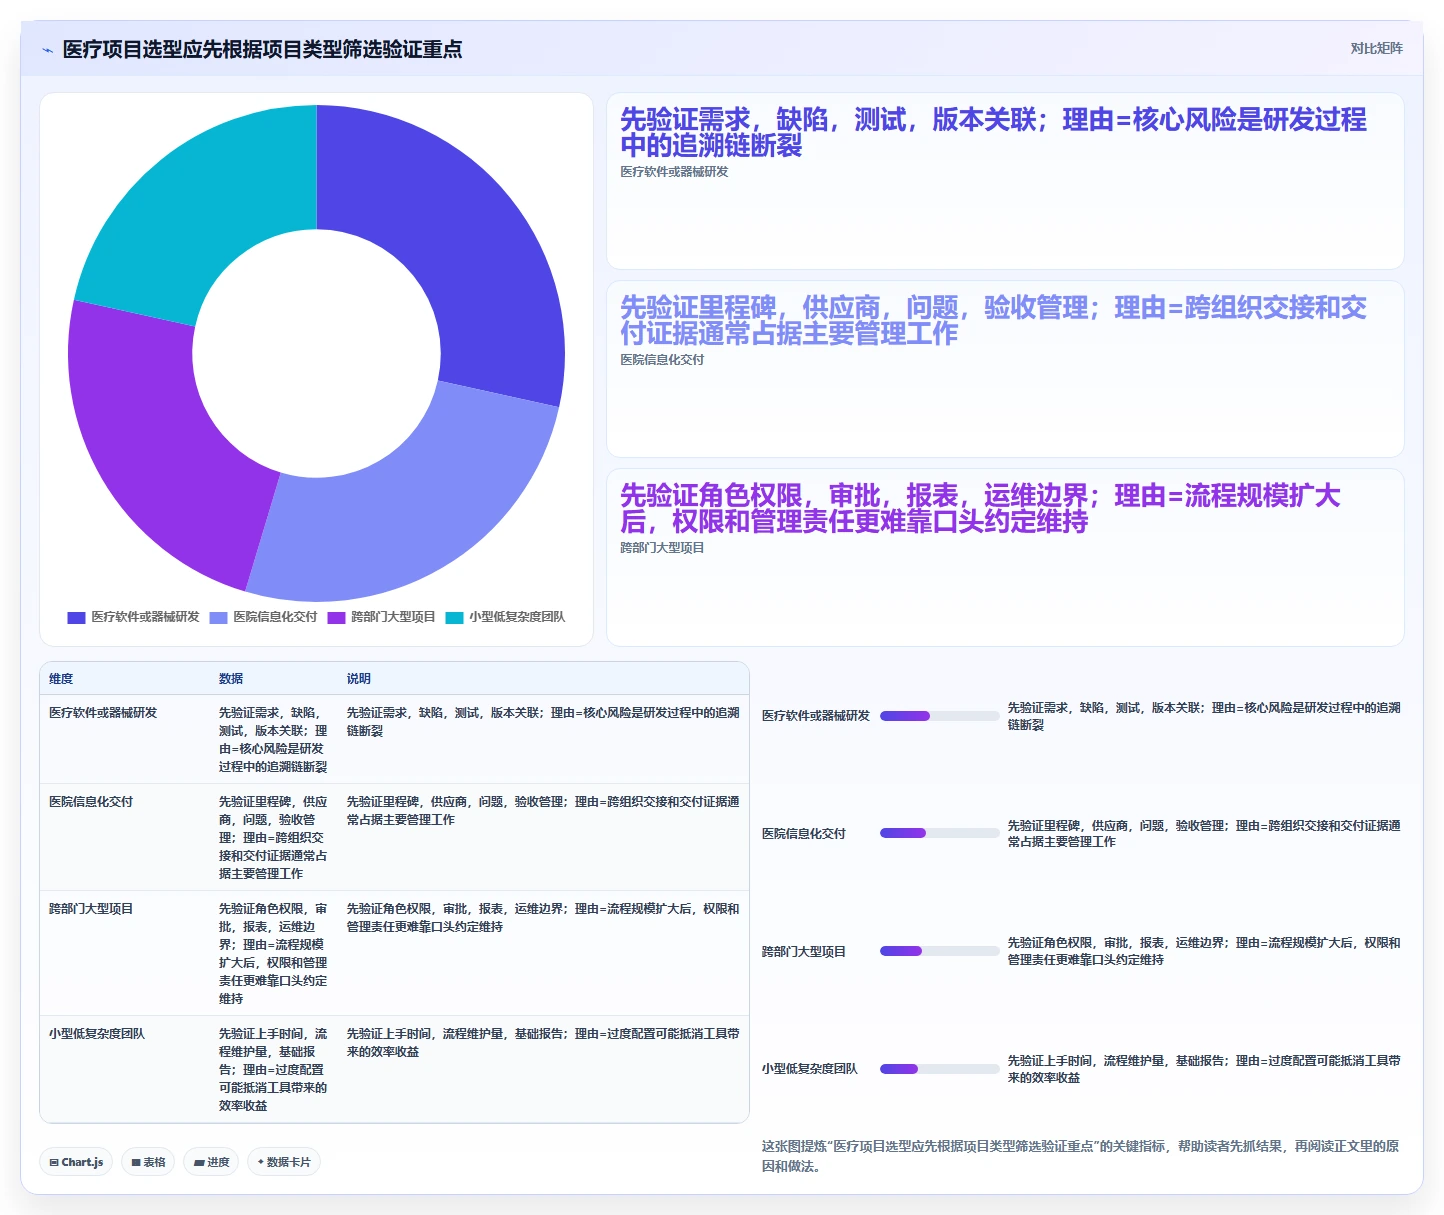Viewport: 1444px width, 1215px height.
Task: Toggle the 医疗软件或器械研发 legend swatch
Action: 76,618
